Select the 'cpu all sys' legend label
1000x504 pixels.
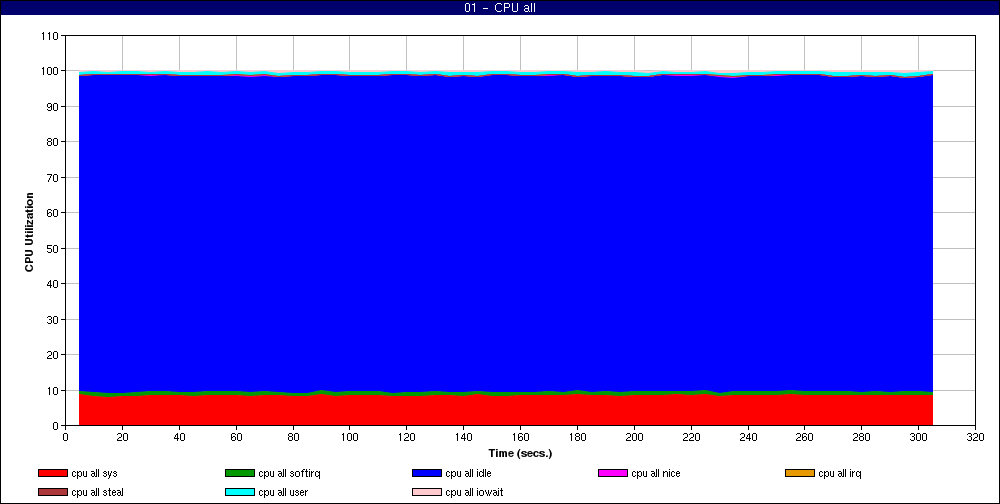click(95, 473)
